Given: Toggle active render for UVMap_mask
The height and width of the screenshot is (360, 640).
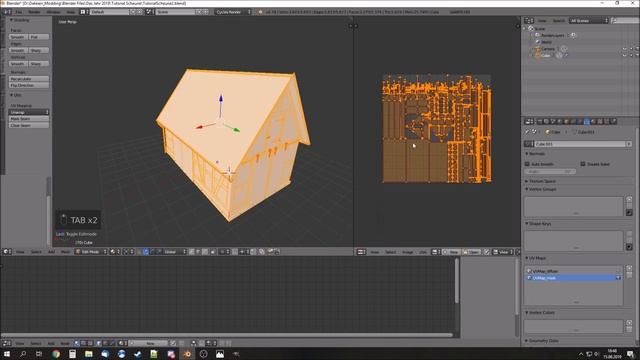Looking at the screenshot, I should pos(618,278).
